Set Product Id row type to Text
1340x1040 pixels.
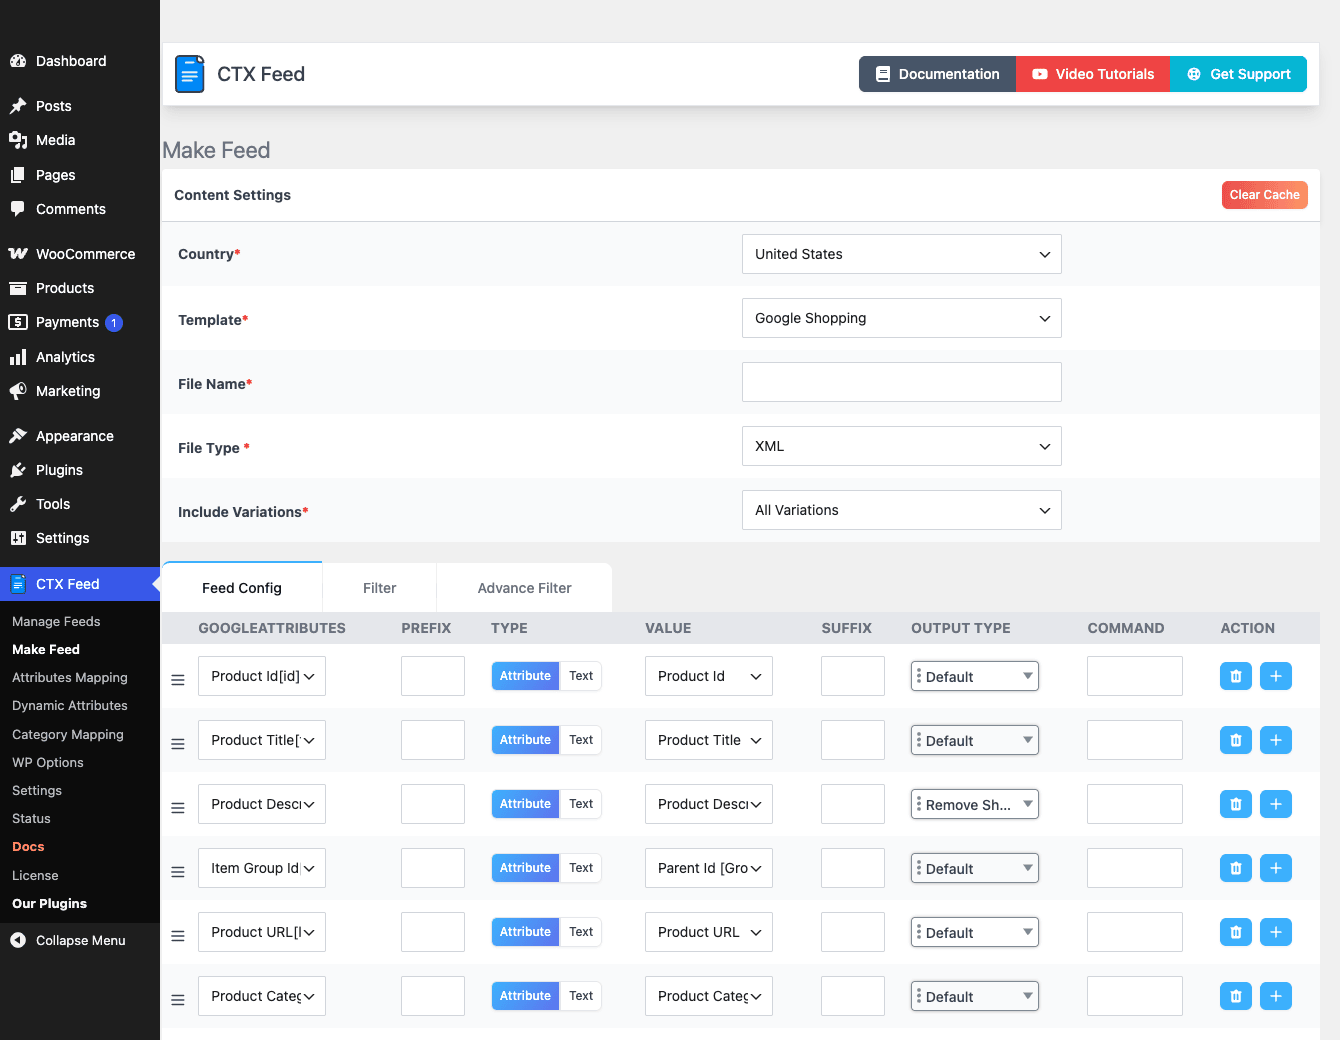point(581,676)
